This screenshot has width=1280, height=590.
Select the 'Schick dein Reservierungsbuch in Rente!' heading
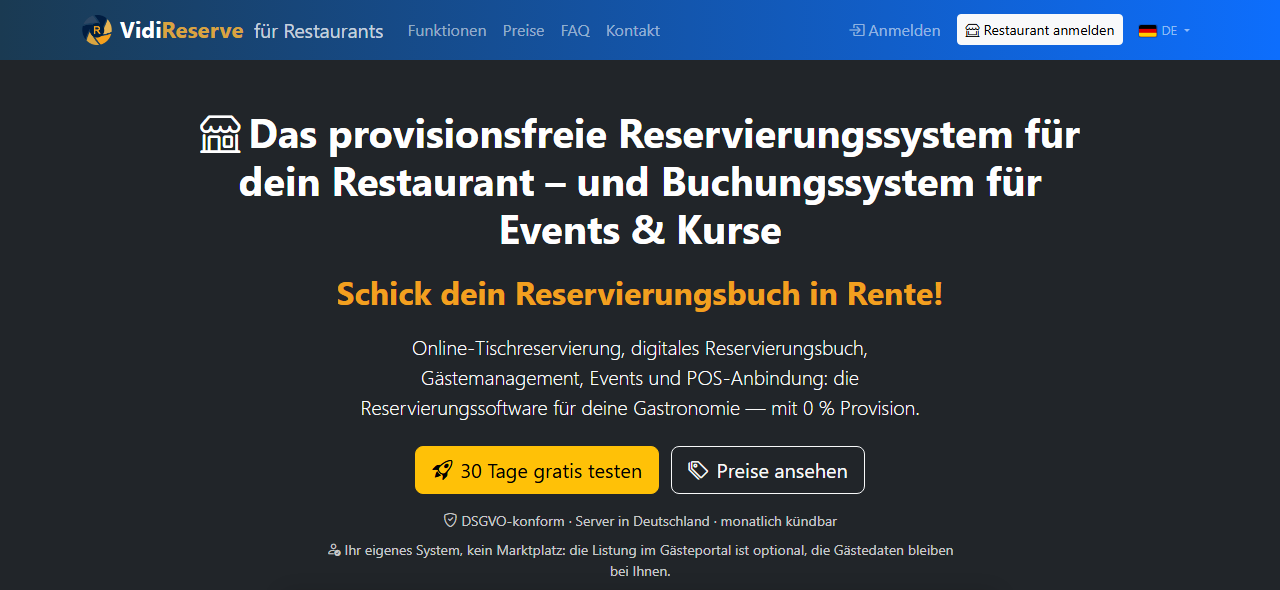point(640,294)
